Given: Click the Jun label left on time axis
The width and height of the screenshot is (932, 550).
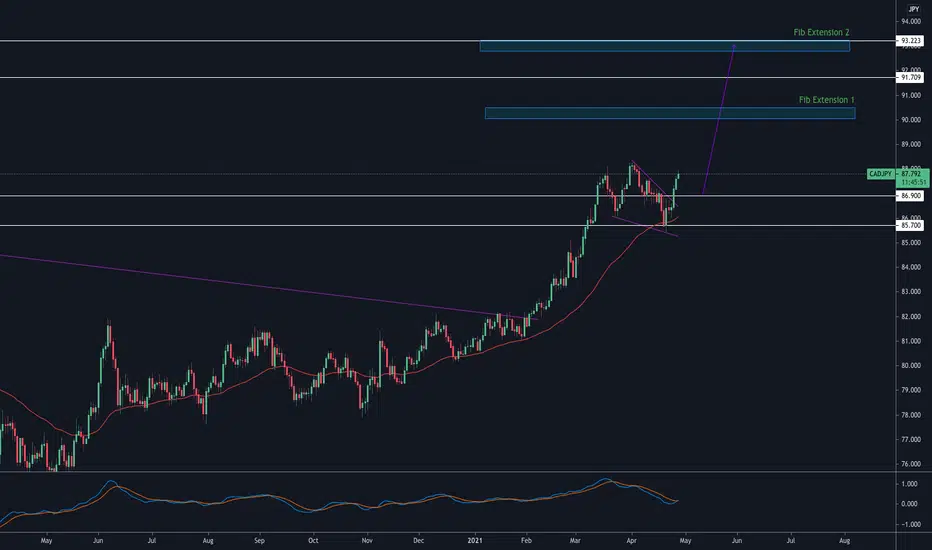Looking at the screenshot, I should (98, 540).
